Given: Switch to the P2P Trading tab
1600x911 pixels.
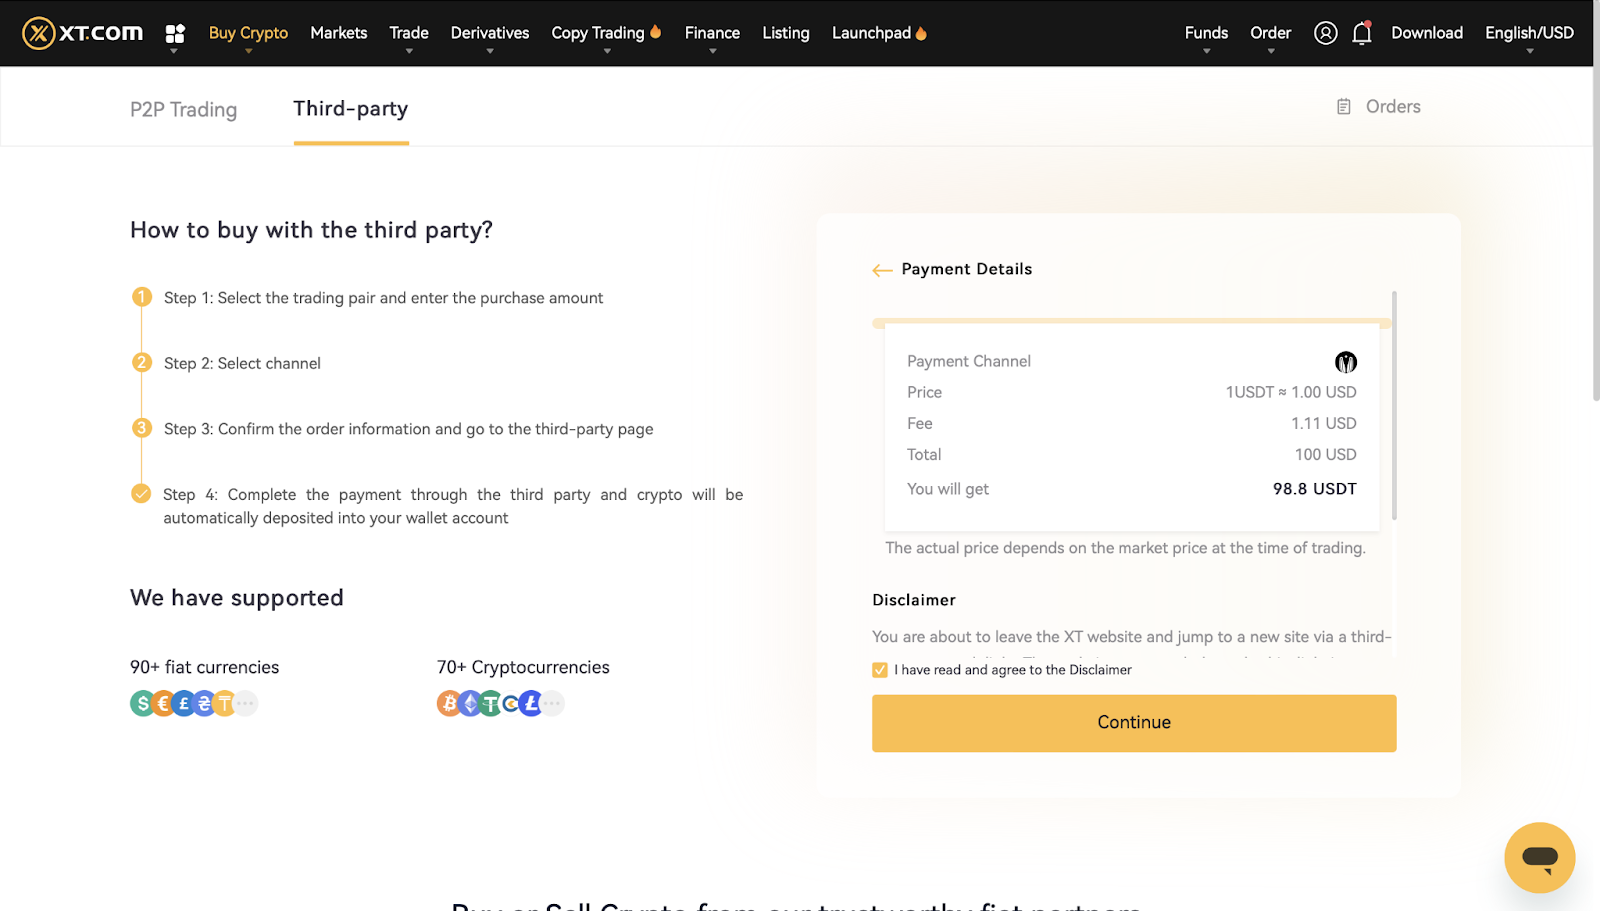Looking at the screenshot, I should (x=183, y=109).
